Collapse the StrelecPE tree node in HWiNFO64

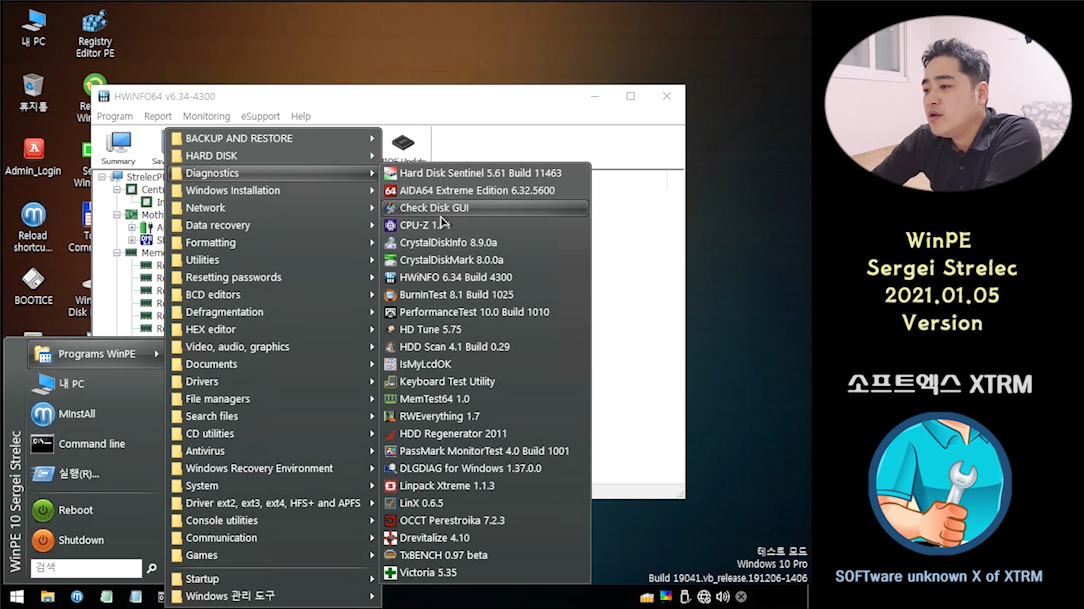coord(102,177)
